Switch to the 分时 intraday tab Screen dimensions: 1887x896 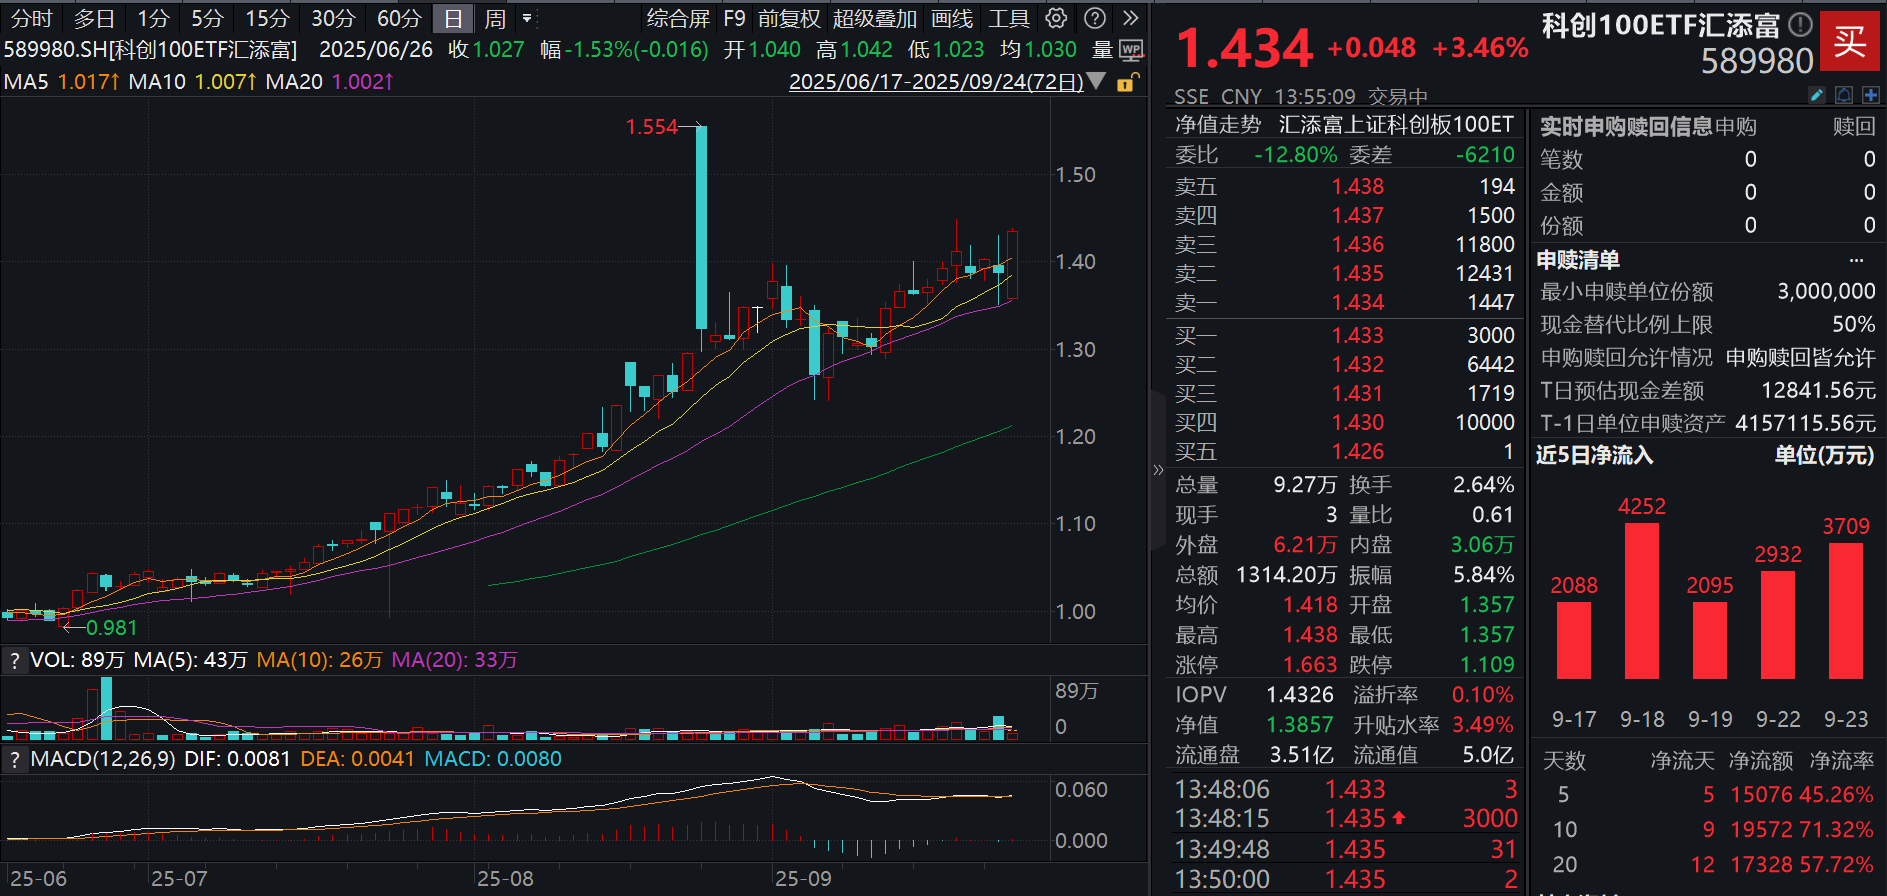[31, 18]
